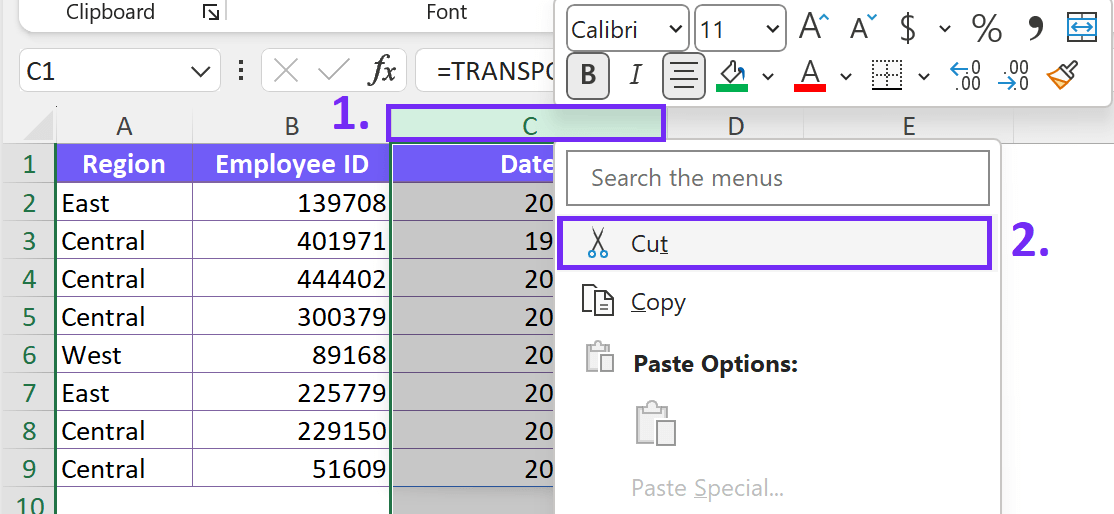Image resolution: width=1114 pixels, height=514 pixels.
Task: Apply Percent Style format icon
Action: [987, 28]
